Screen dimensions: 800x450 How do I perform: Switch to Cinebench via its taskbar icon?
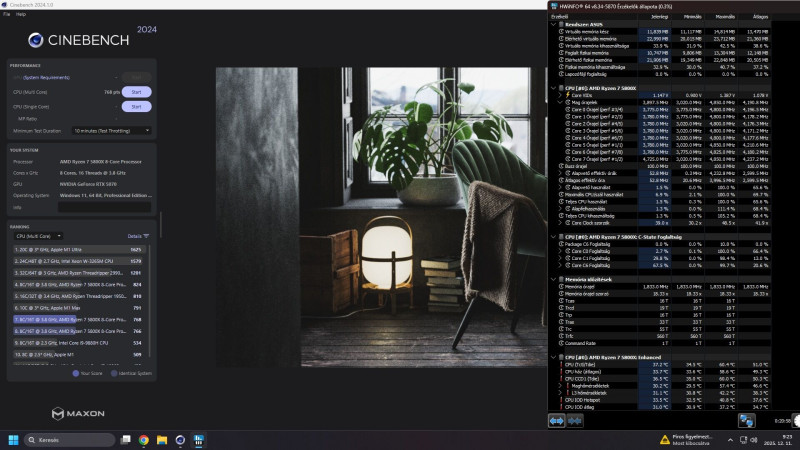pyautogui.click(x=180, y=440)
